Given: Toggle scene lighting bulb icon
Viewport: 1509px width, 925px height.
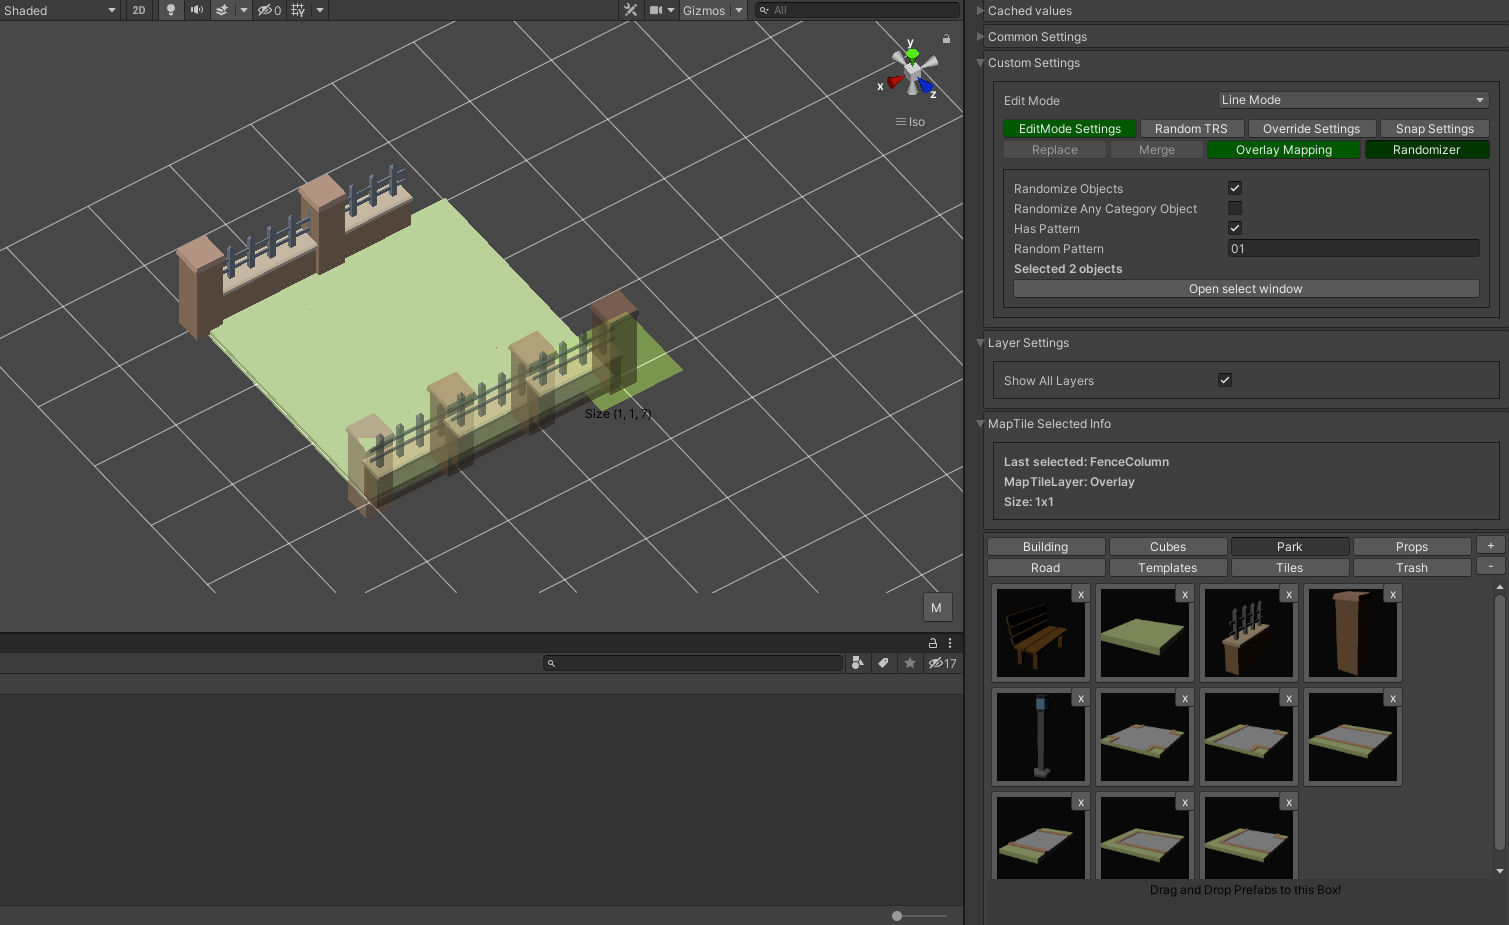Looking at the screenshot, I should pyautogui.click(x=171, y=10).
